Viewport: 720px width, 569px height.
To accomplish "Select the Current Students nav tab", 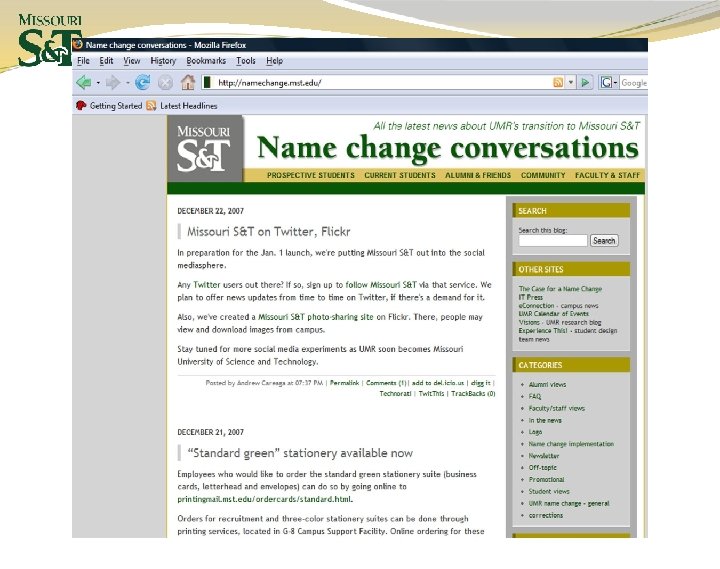I will click(x=400, y=175).
